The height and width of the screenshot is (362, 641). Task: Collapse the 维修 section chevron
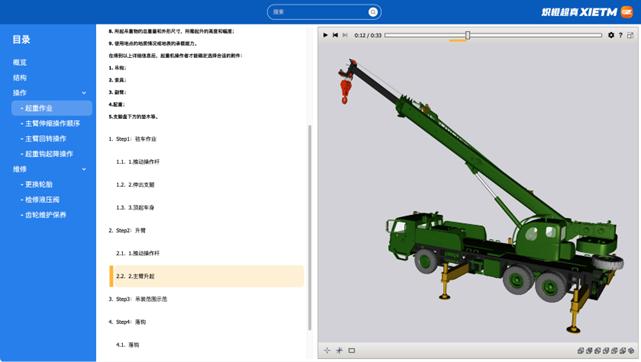pos(84,169)
